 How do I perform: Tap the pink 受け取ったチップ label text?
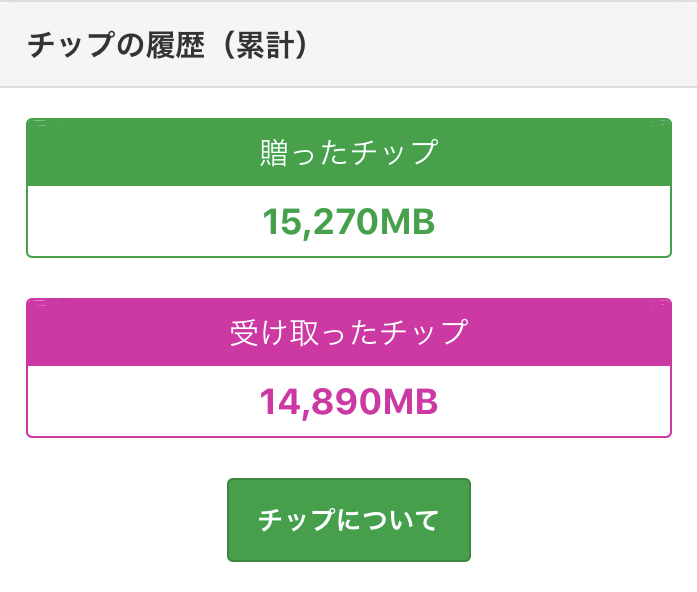[x=348, y=332]
